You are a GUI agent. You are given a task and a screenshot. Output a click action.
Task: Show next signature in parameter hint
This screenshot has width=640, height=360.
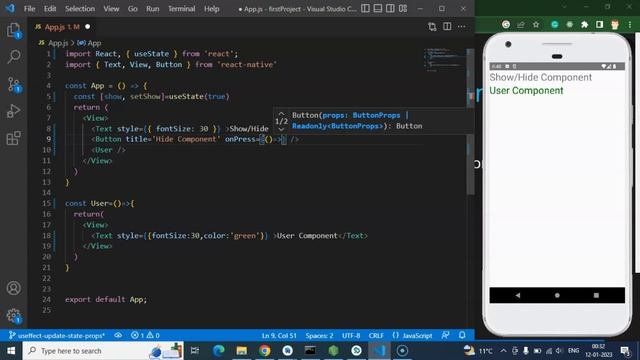pyautogui.click(x=281, y=129)
